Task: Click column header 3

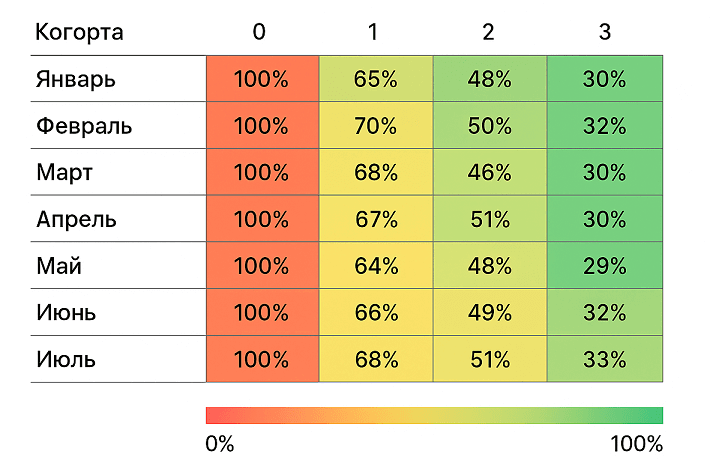Action: coord(604,32)
